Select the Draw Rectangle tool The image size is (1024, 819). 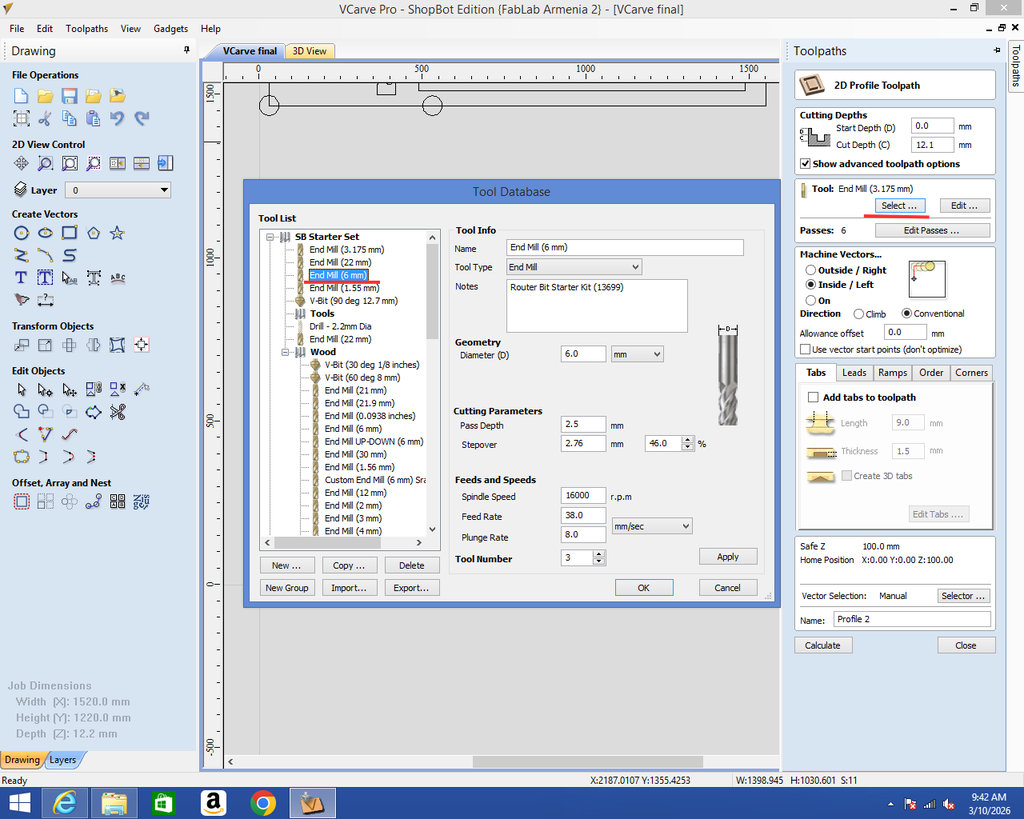(69, 233)
